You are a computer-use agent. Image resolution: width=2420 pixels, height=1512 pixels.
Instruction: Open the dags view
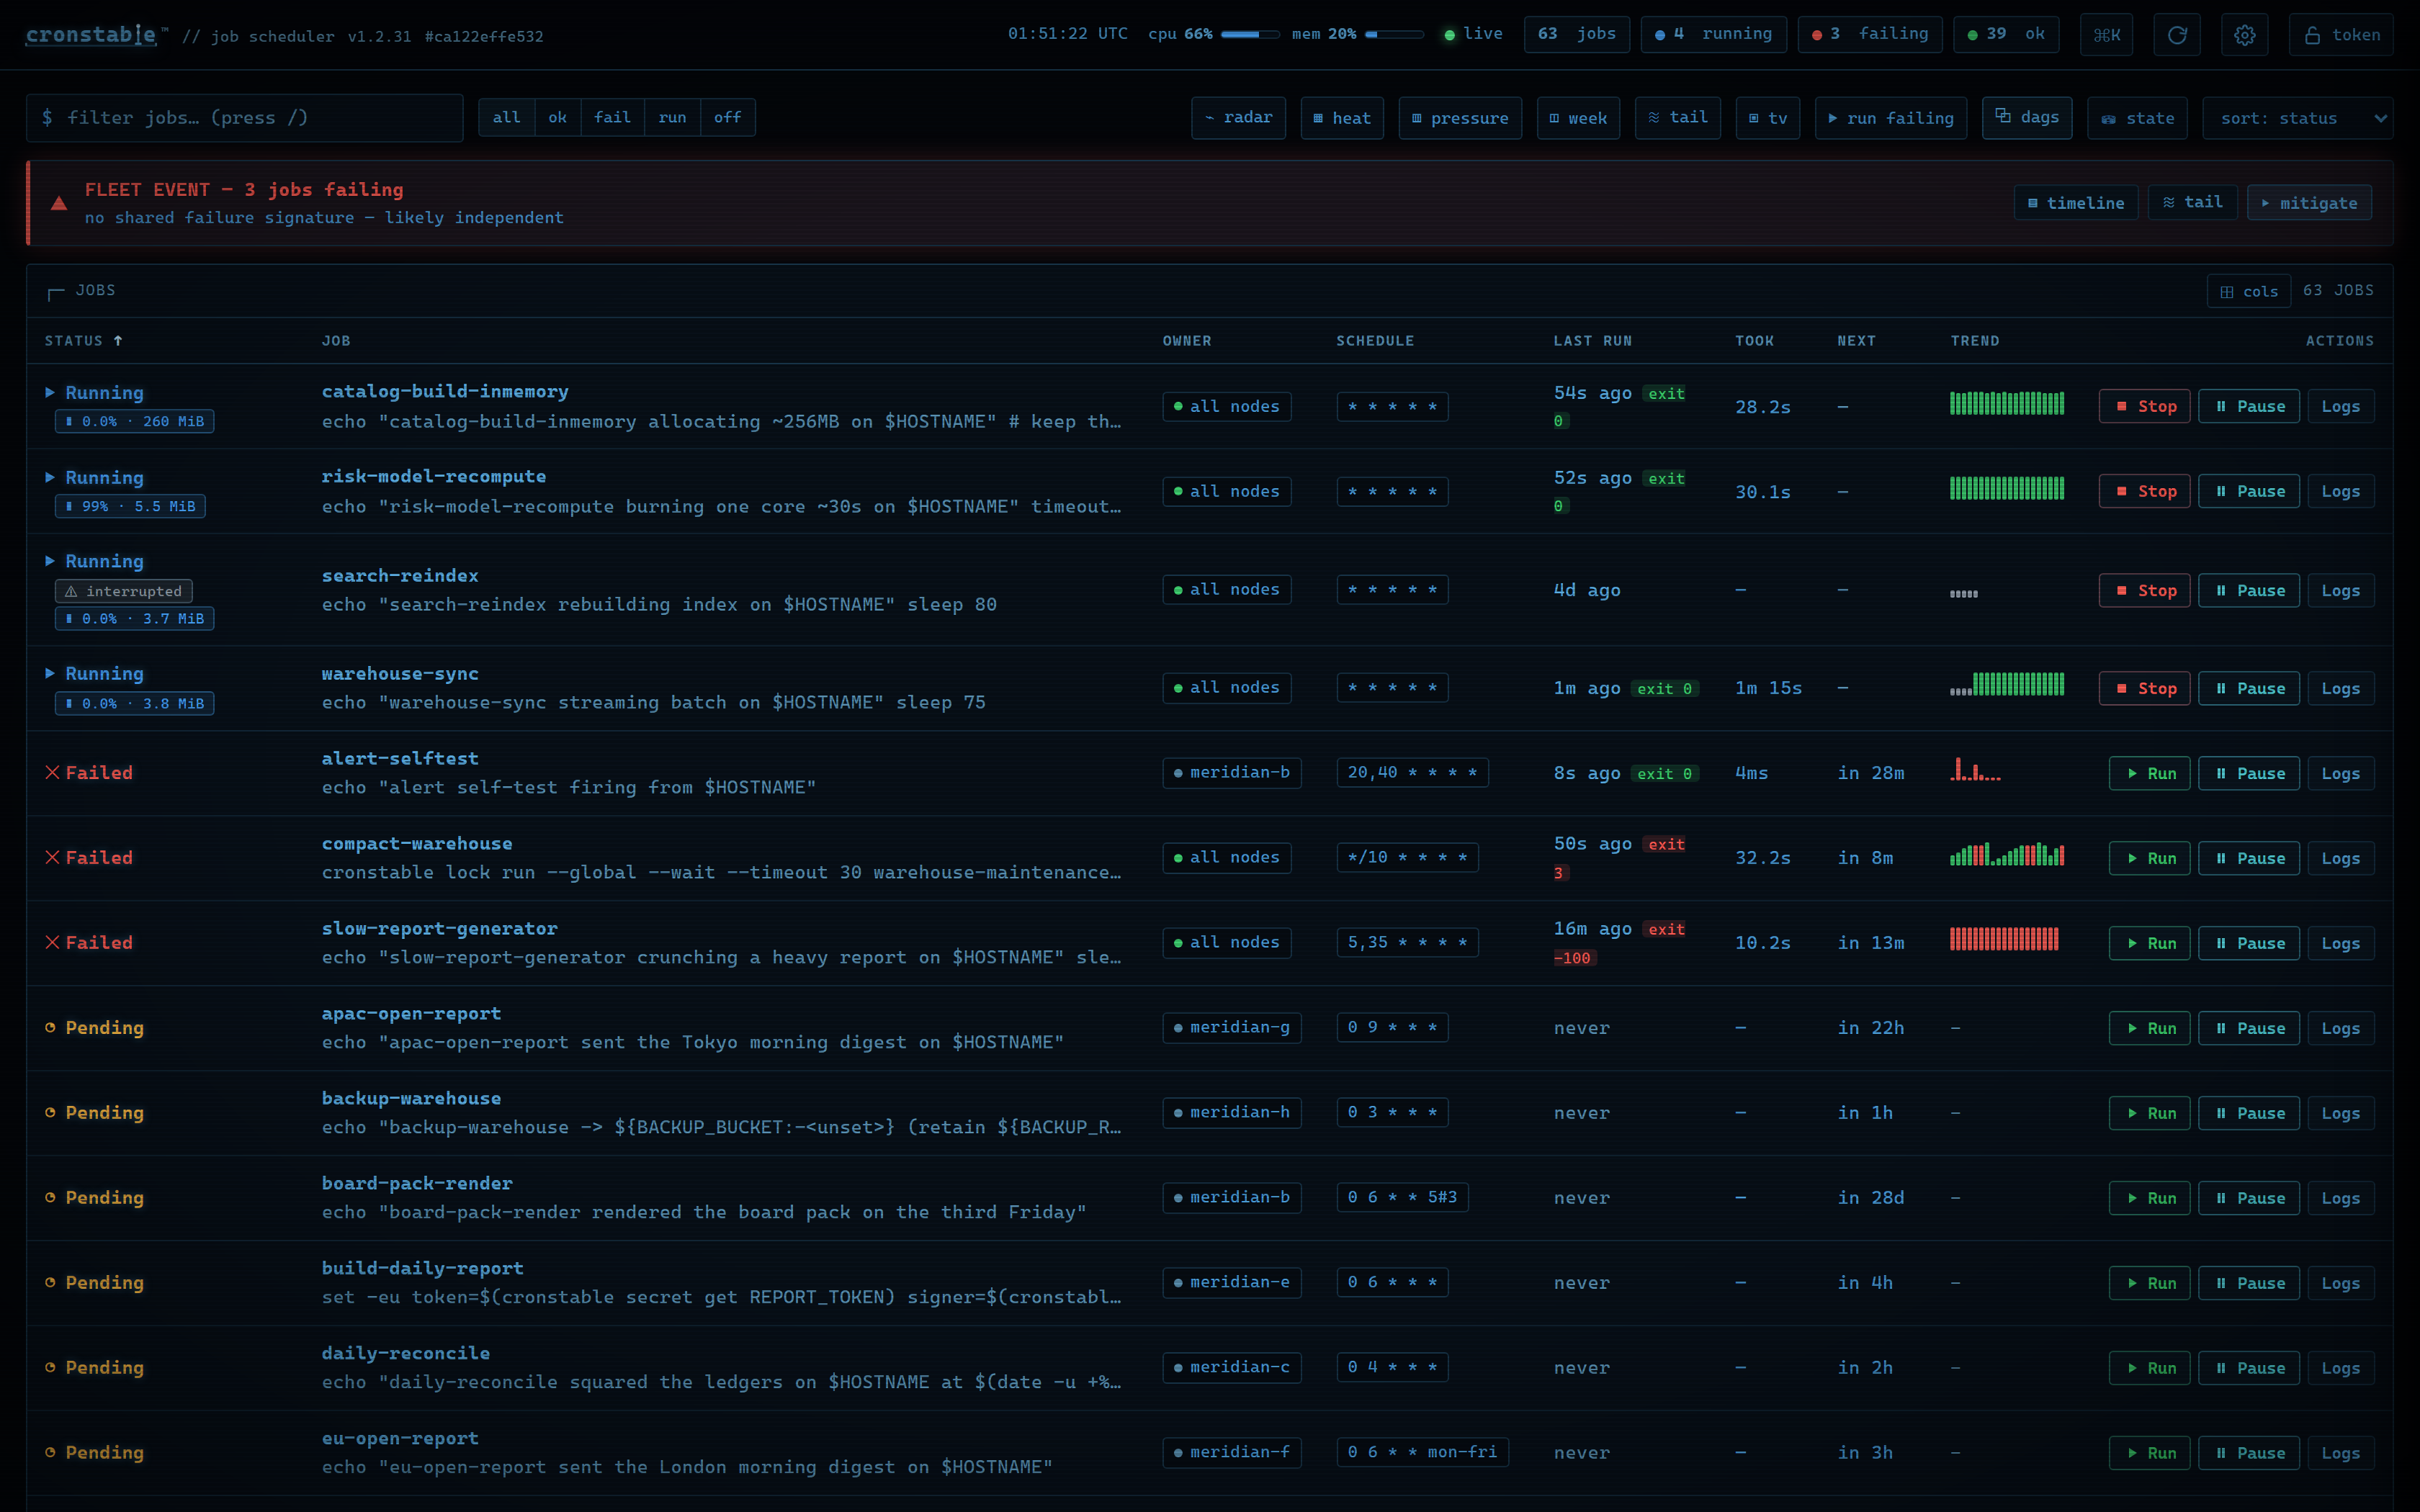(x=2027, y=118)
